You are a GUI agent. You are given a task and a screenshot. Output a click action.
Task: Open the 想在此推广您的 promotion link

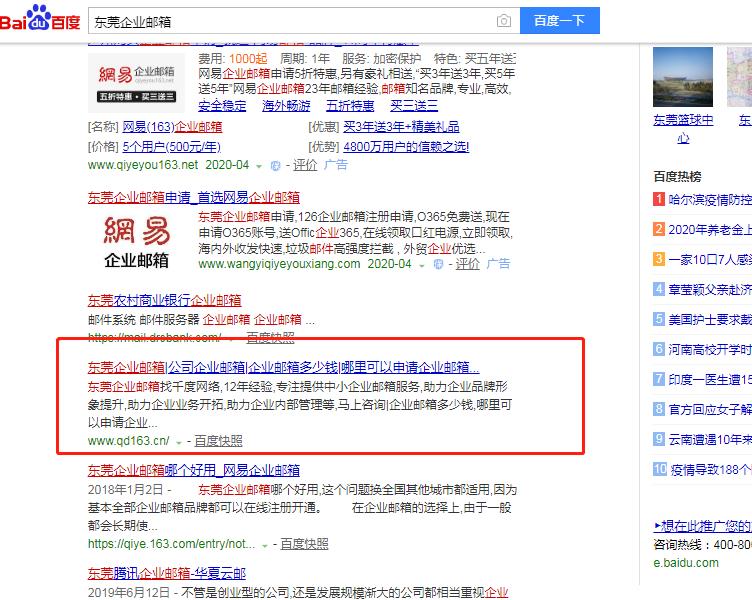(703, 526)
